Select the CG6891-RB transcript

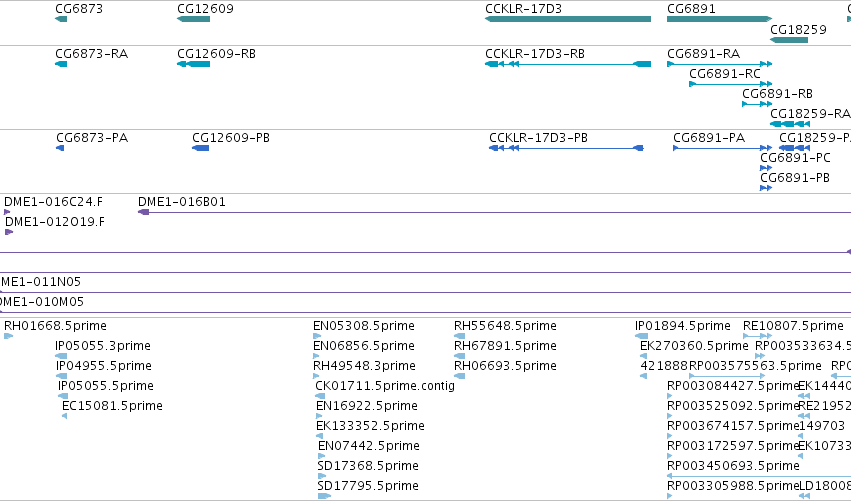757,104
